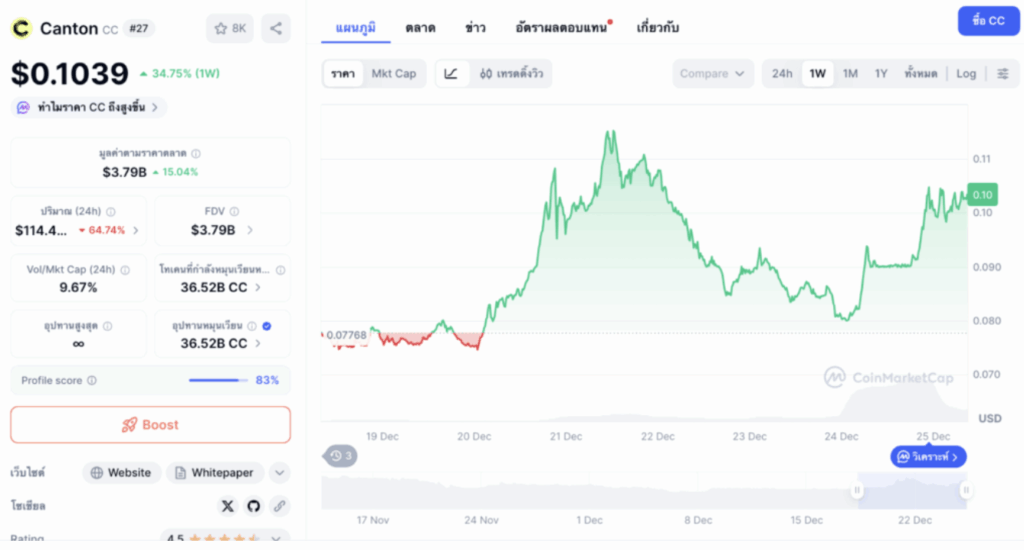Click the Boost button

click(x=150, y=425)
